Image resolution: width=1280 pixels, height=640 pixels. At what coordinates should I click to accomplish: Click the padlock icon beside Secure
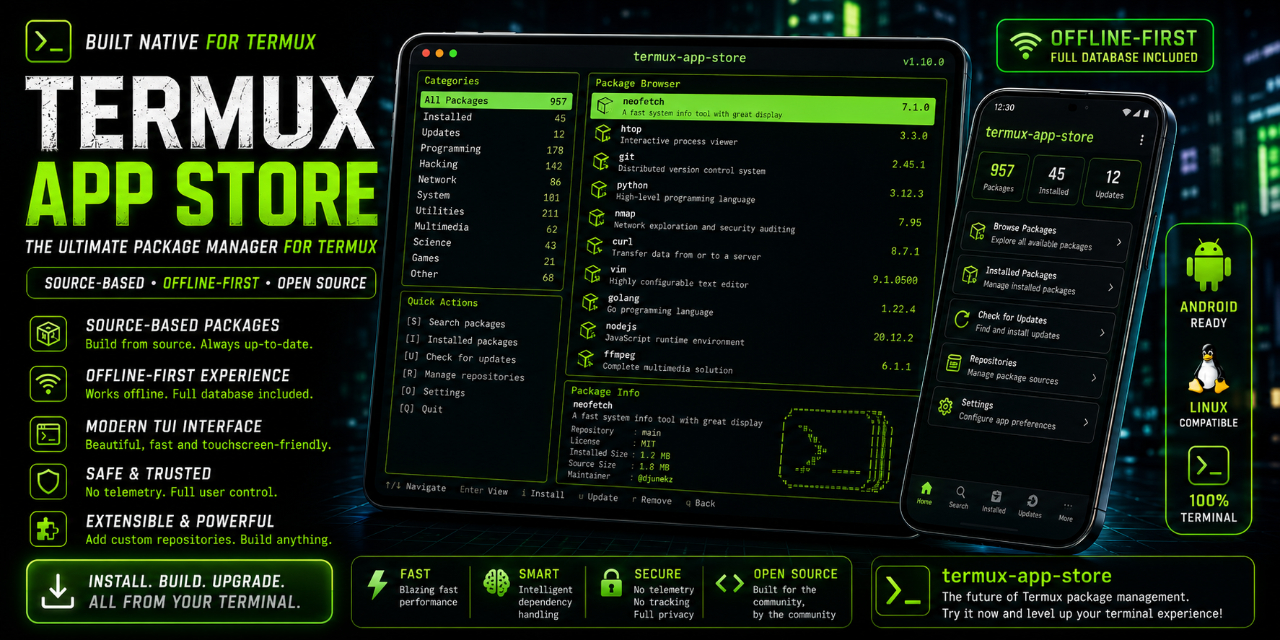point(611,584)
